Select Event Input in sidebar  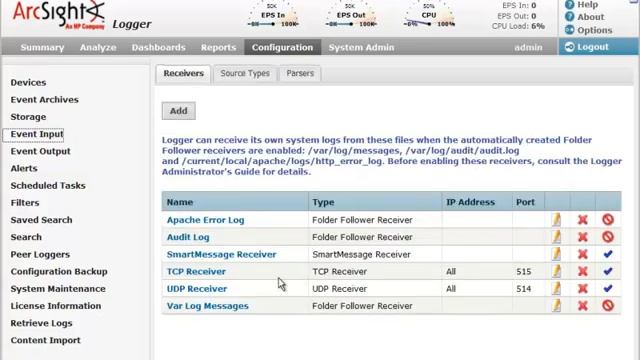coord(37,134)
